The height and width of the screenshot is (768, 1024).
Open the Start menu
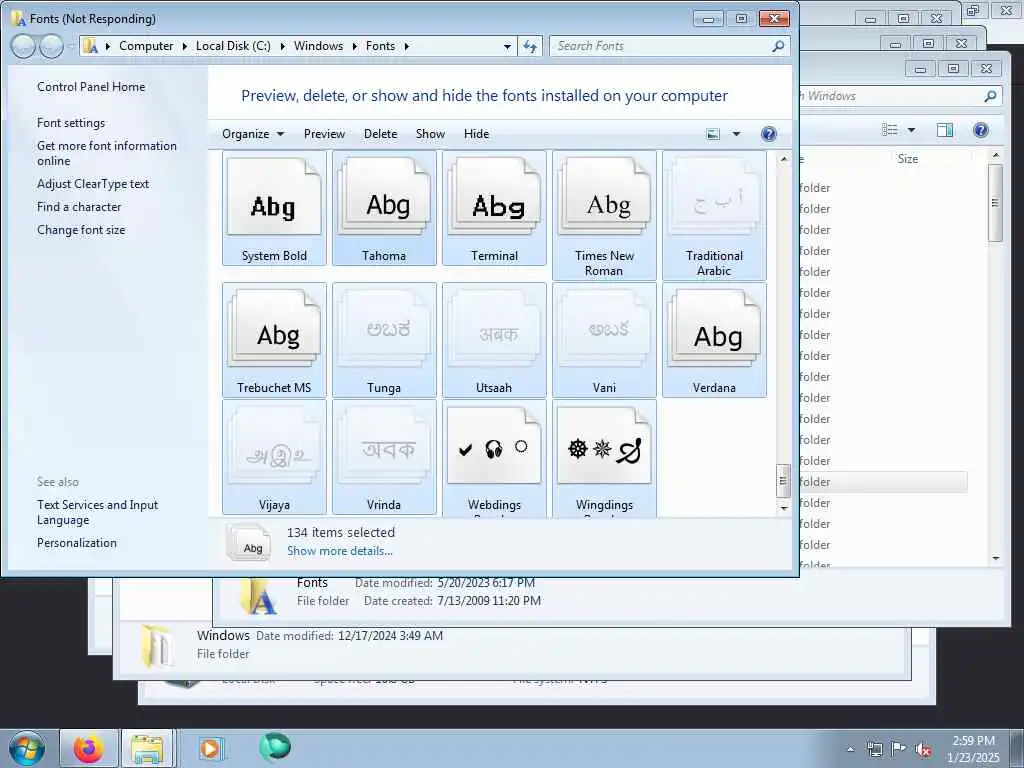coord(27,748)
